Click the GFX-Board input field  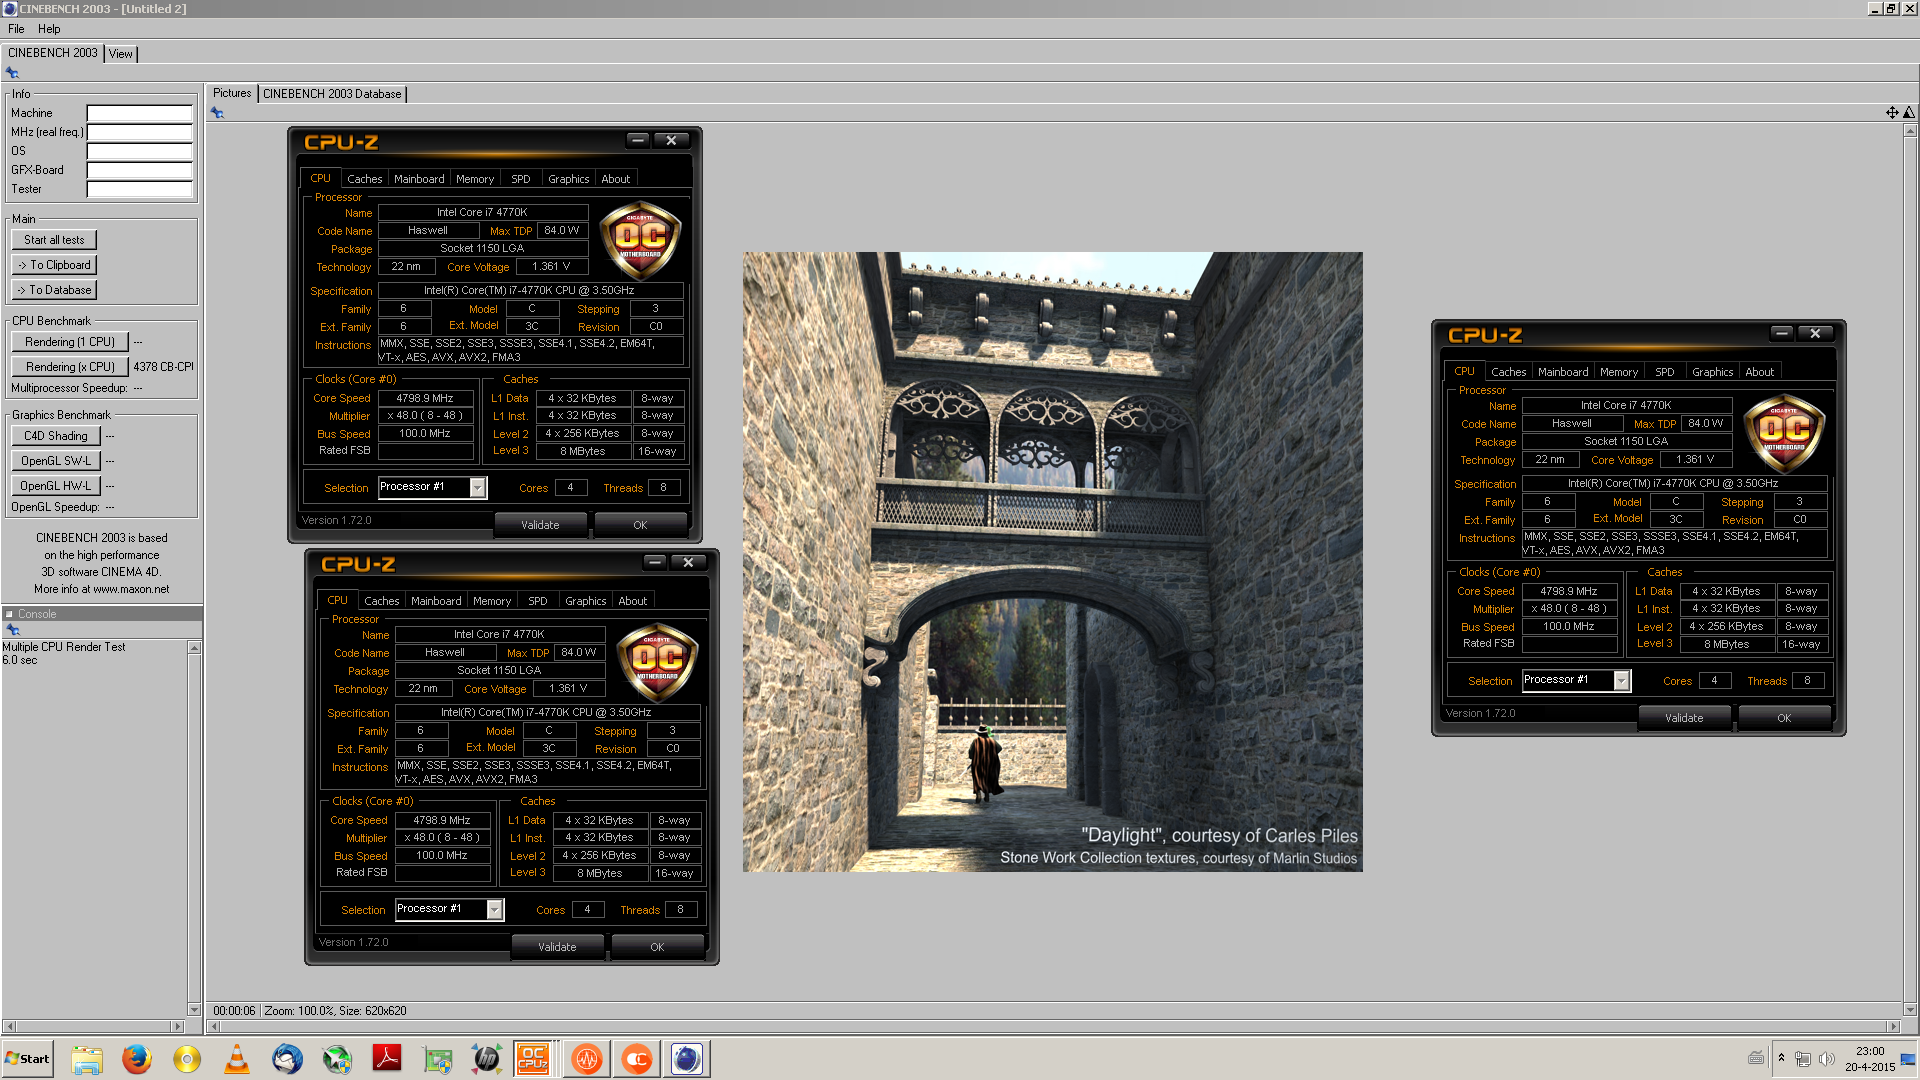139,170
